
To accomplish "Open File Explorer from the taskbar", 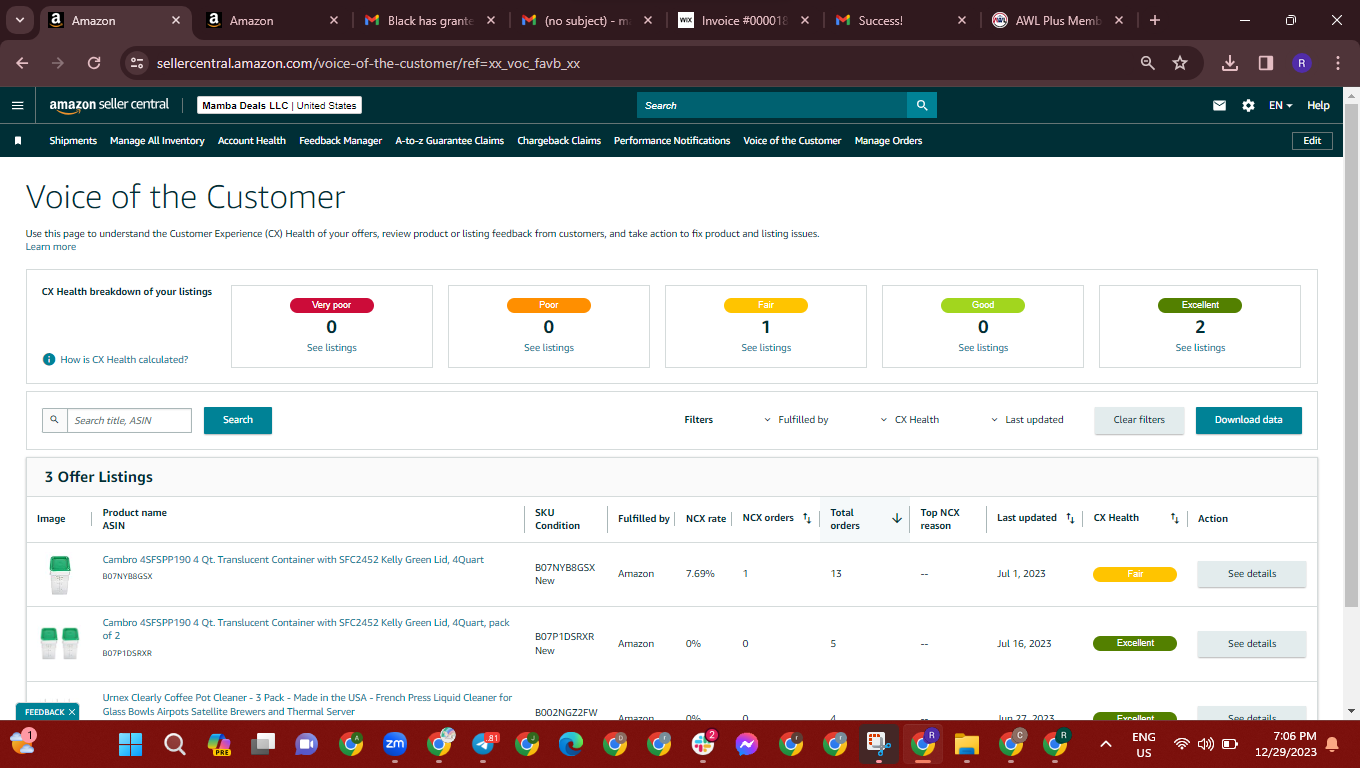I will point(967,744).
